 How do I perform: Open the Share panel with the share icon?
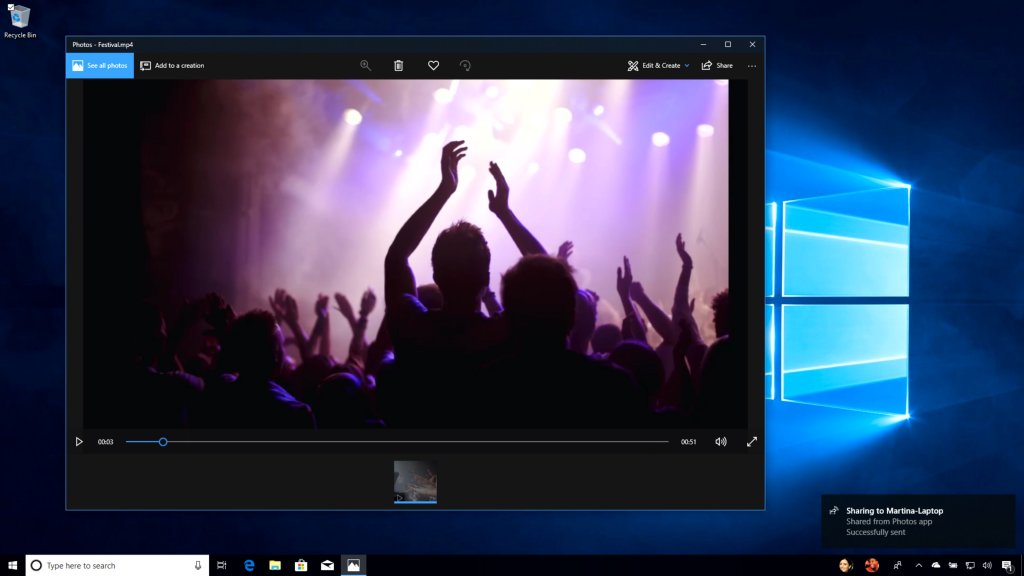coord(717,65)
